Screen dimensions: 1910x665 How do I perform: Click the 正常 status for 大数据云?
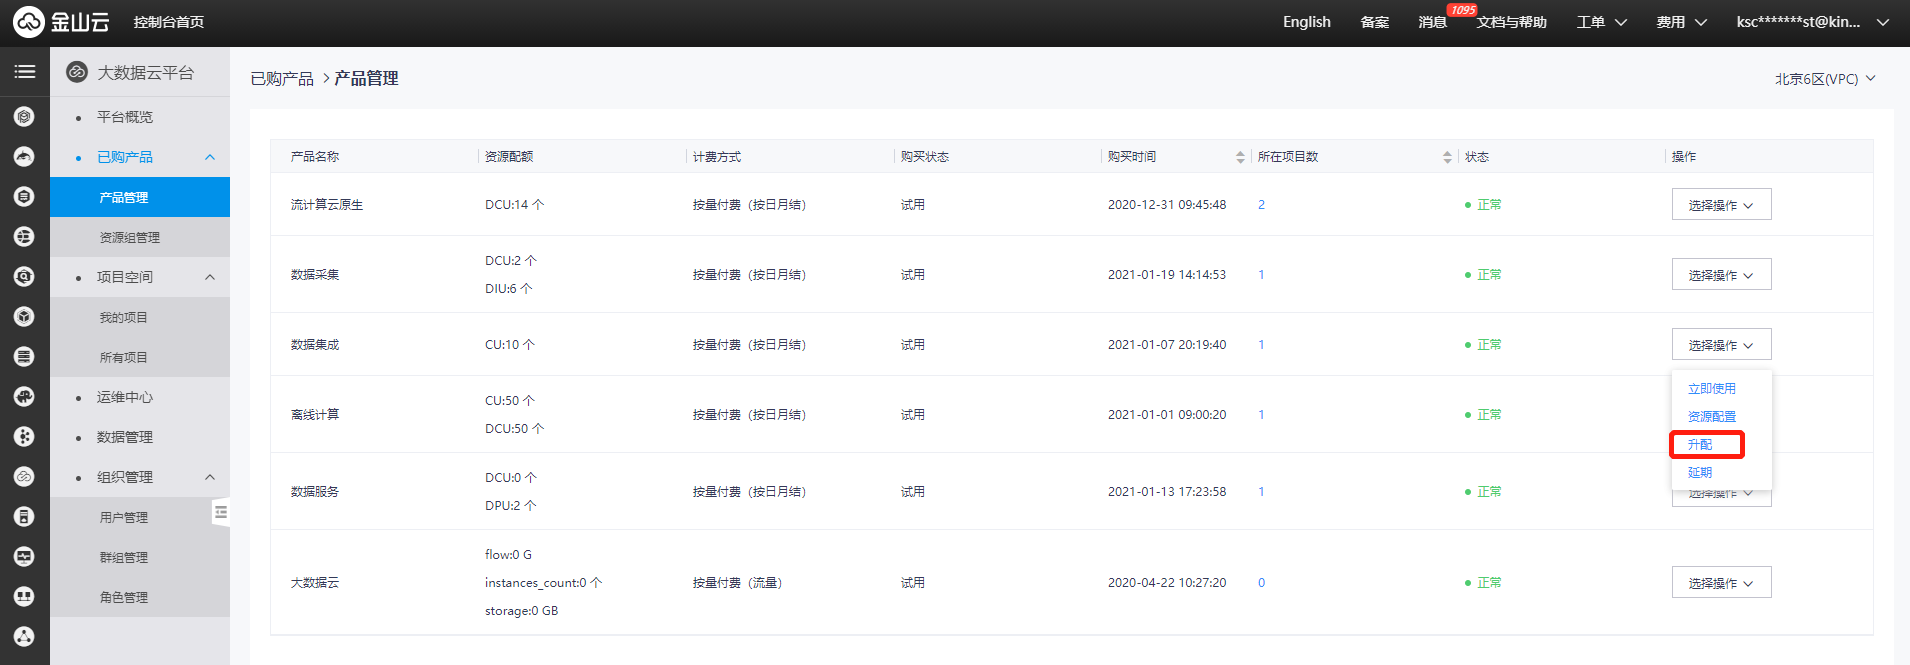tap(1483, 583)
